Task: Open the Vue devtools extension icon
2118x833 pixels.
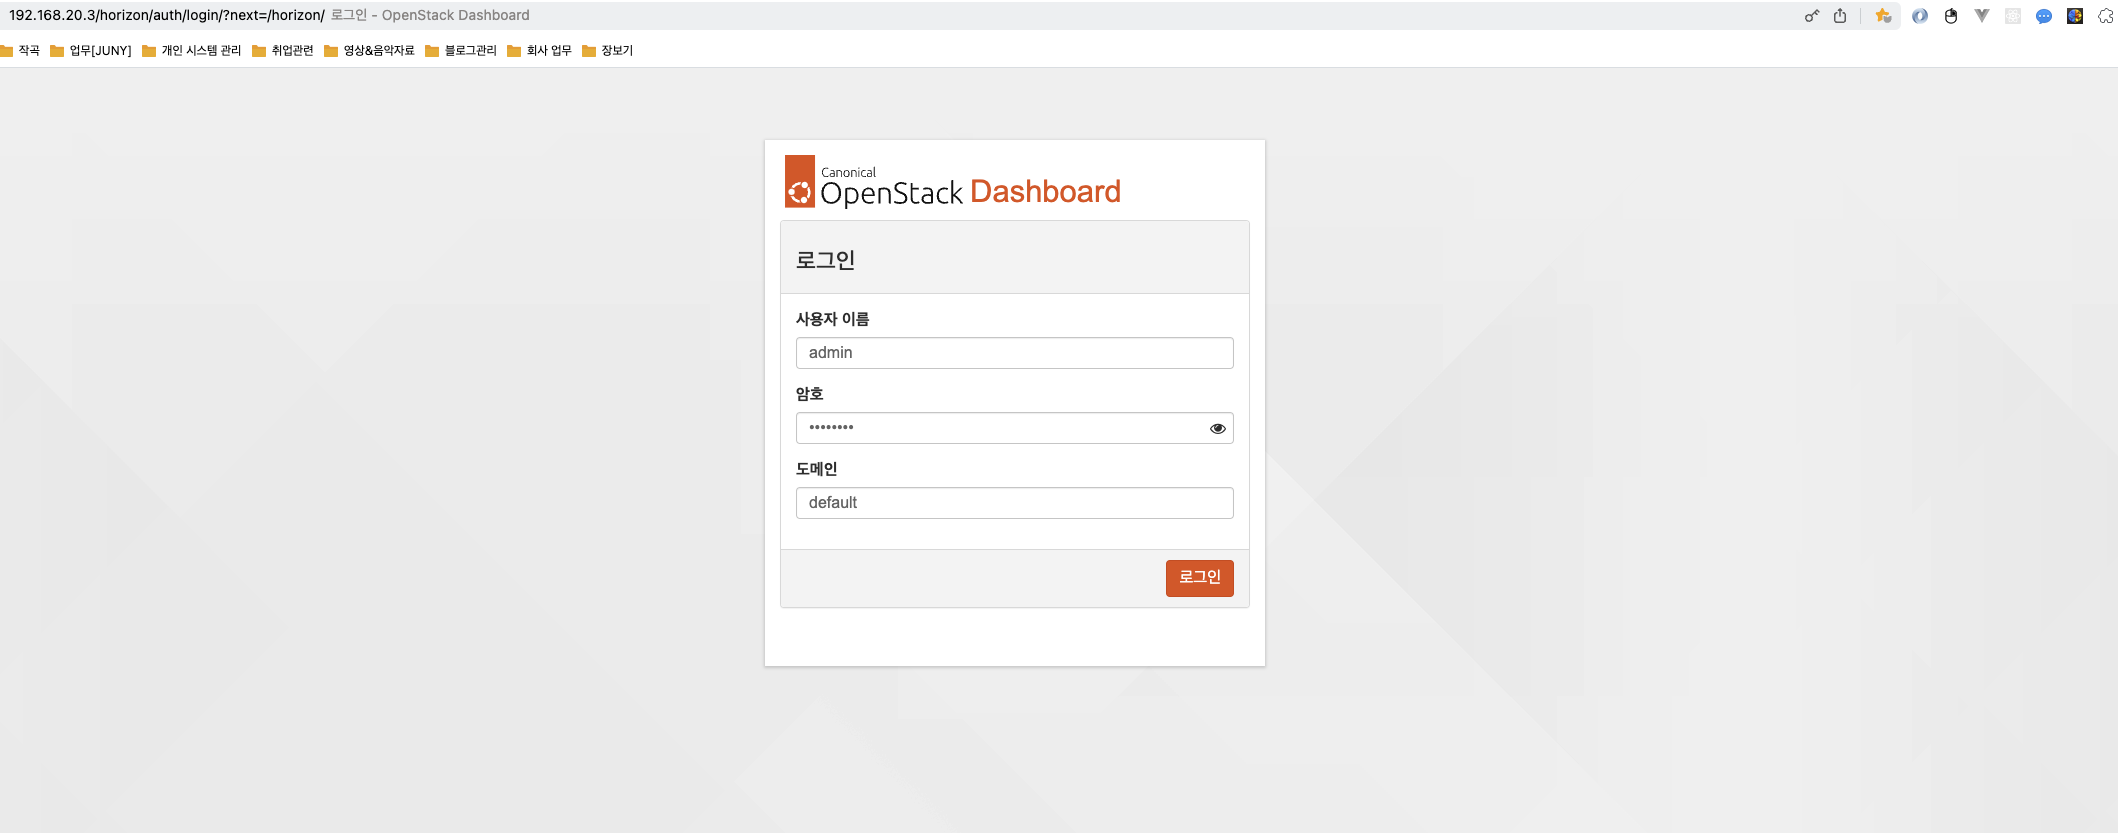Action: [x=1982, y=16]
